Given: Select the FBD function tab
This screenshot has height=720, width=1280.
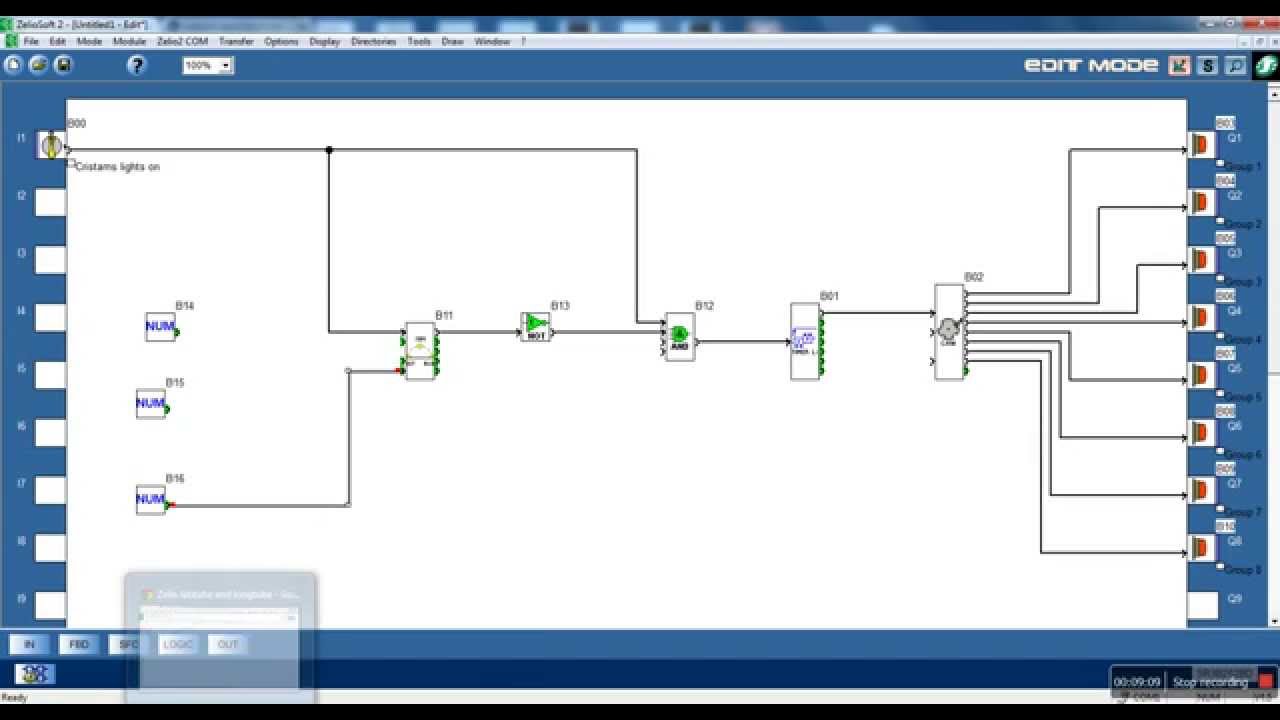Looking at the screenshot, I should pos(79,644).
